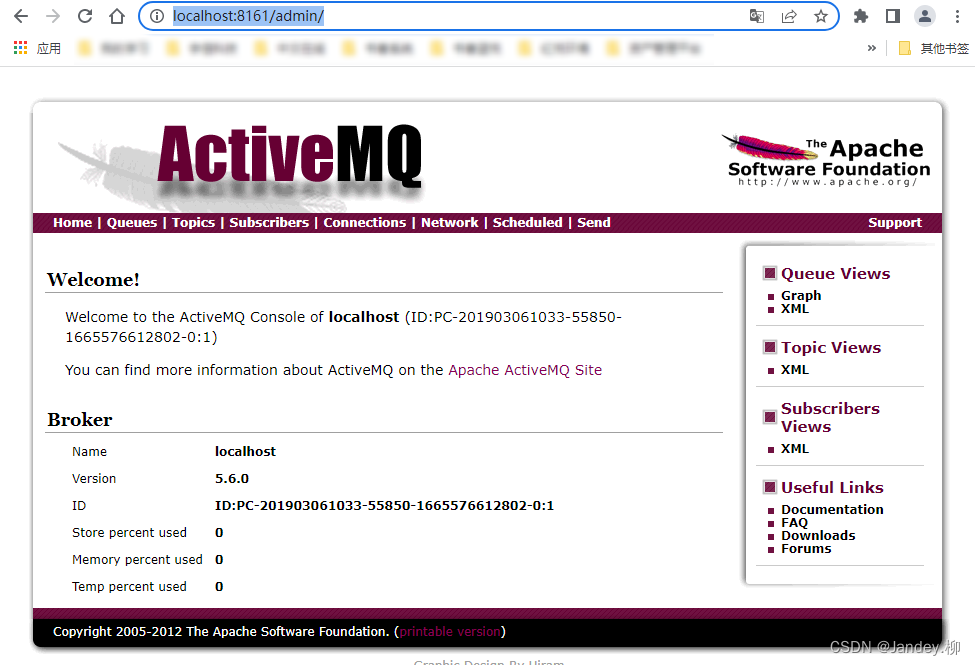Open the Send message page
The height and width of the screenshot is (665, 975).
pyautogui.click(x=594, y=223)
